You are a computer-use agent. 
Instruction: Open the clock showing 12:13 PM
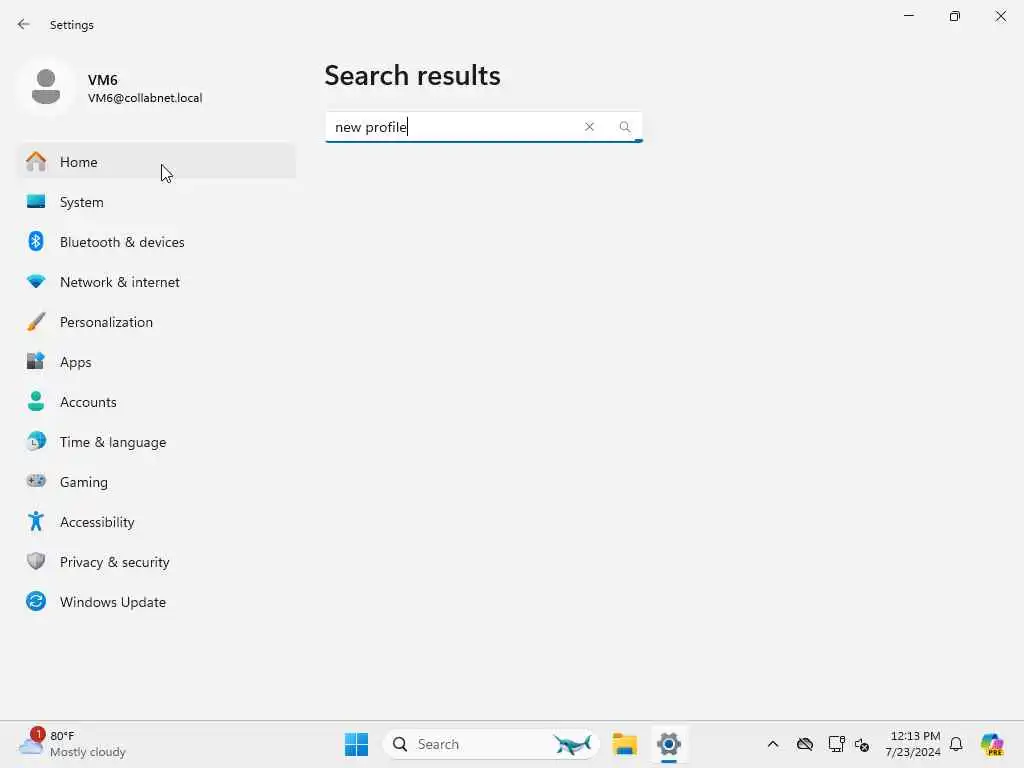913,744
